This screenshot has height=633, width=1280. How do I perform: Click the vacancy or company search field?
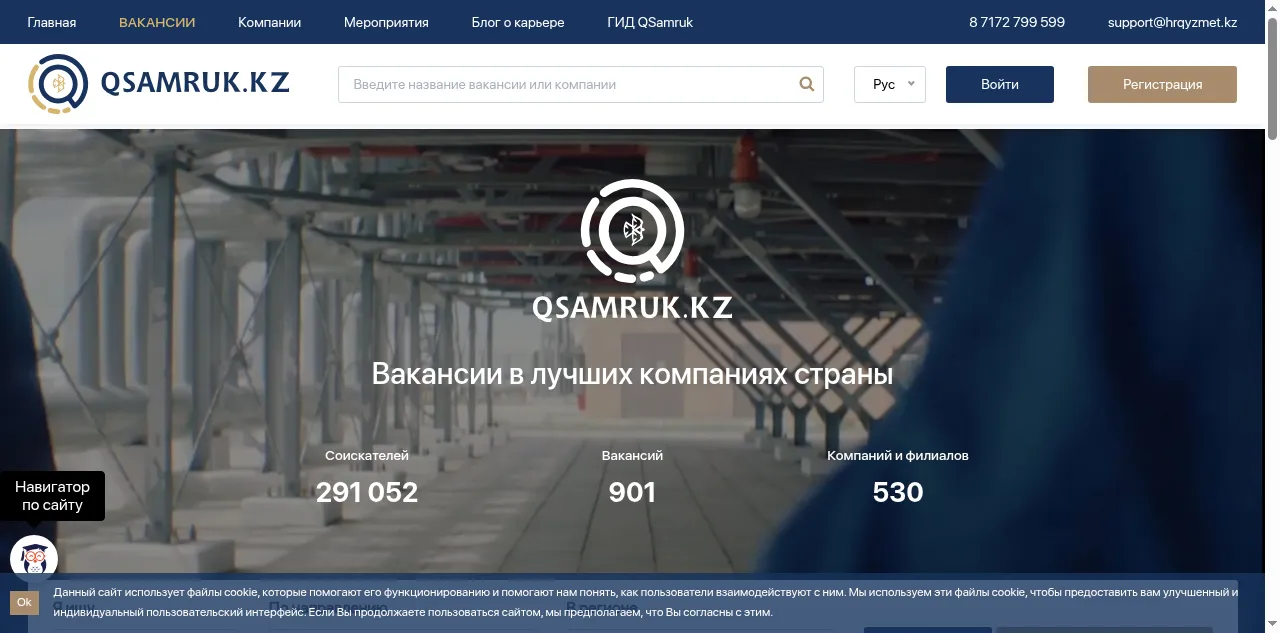click(581, 85)
